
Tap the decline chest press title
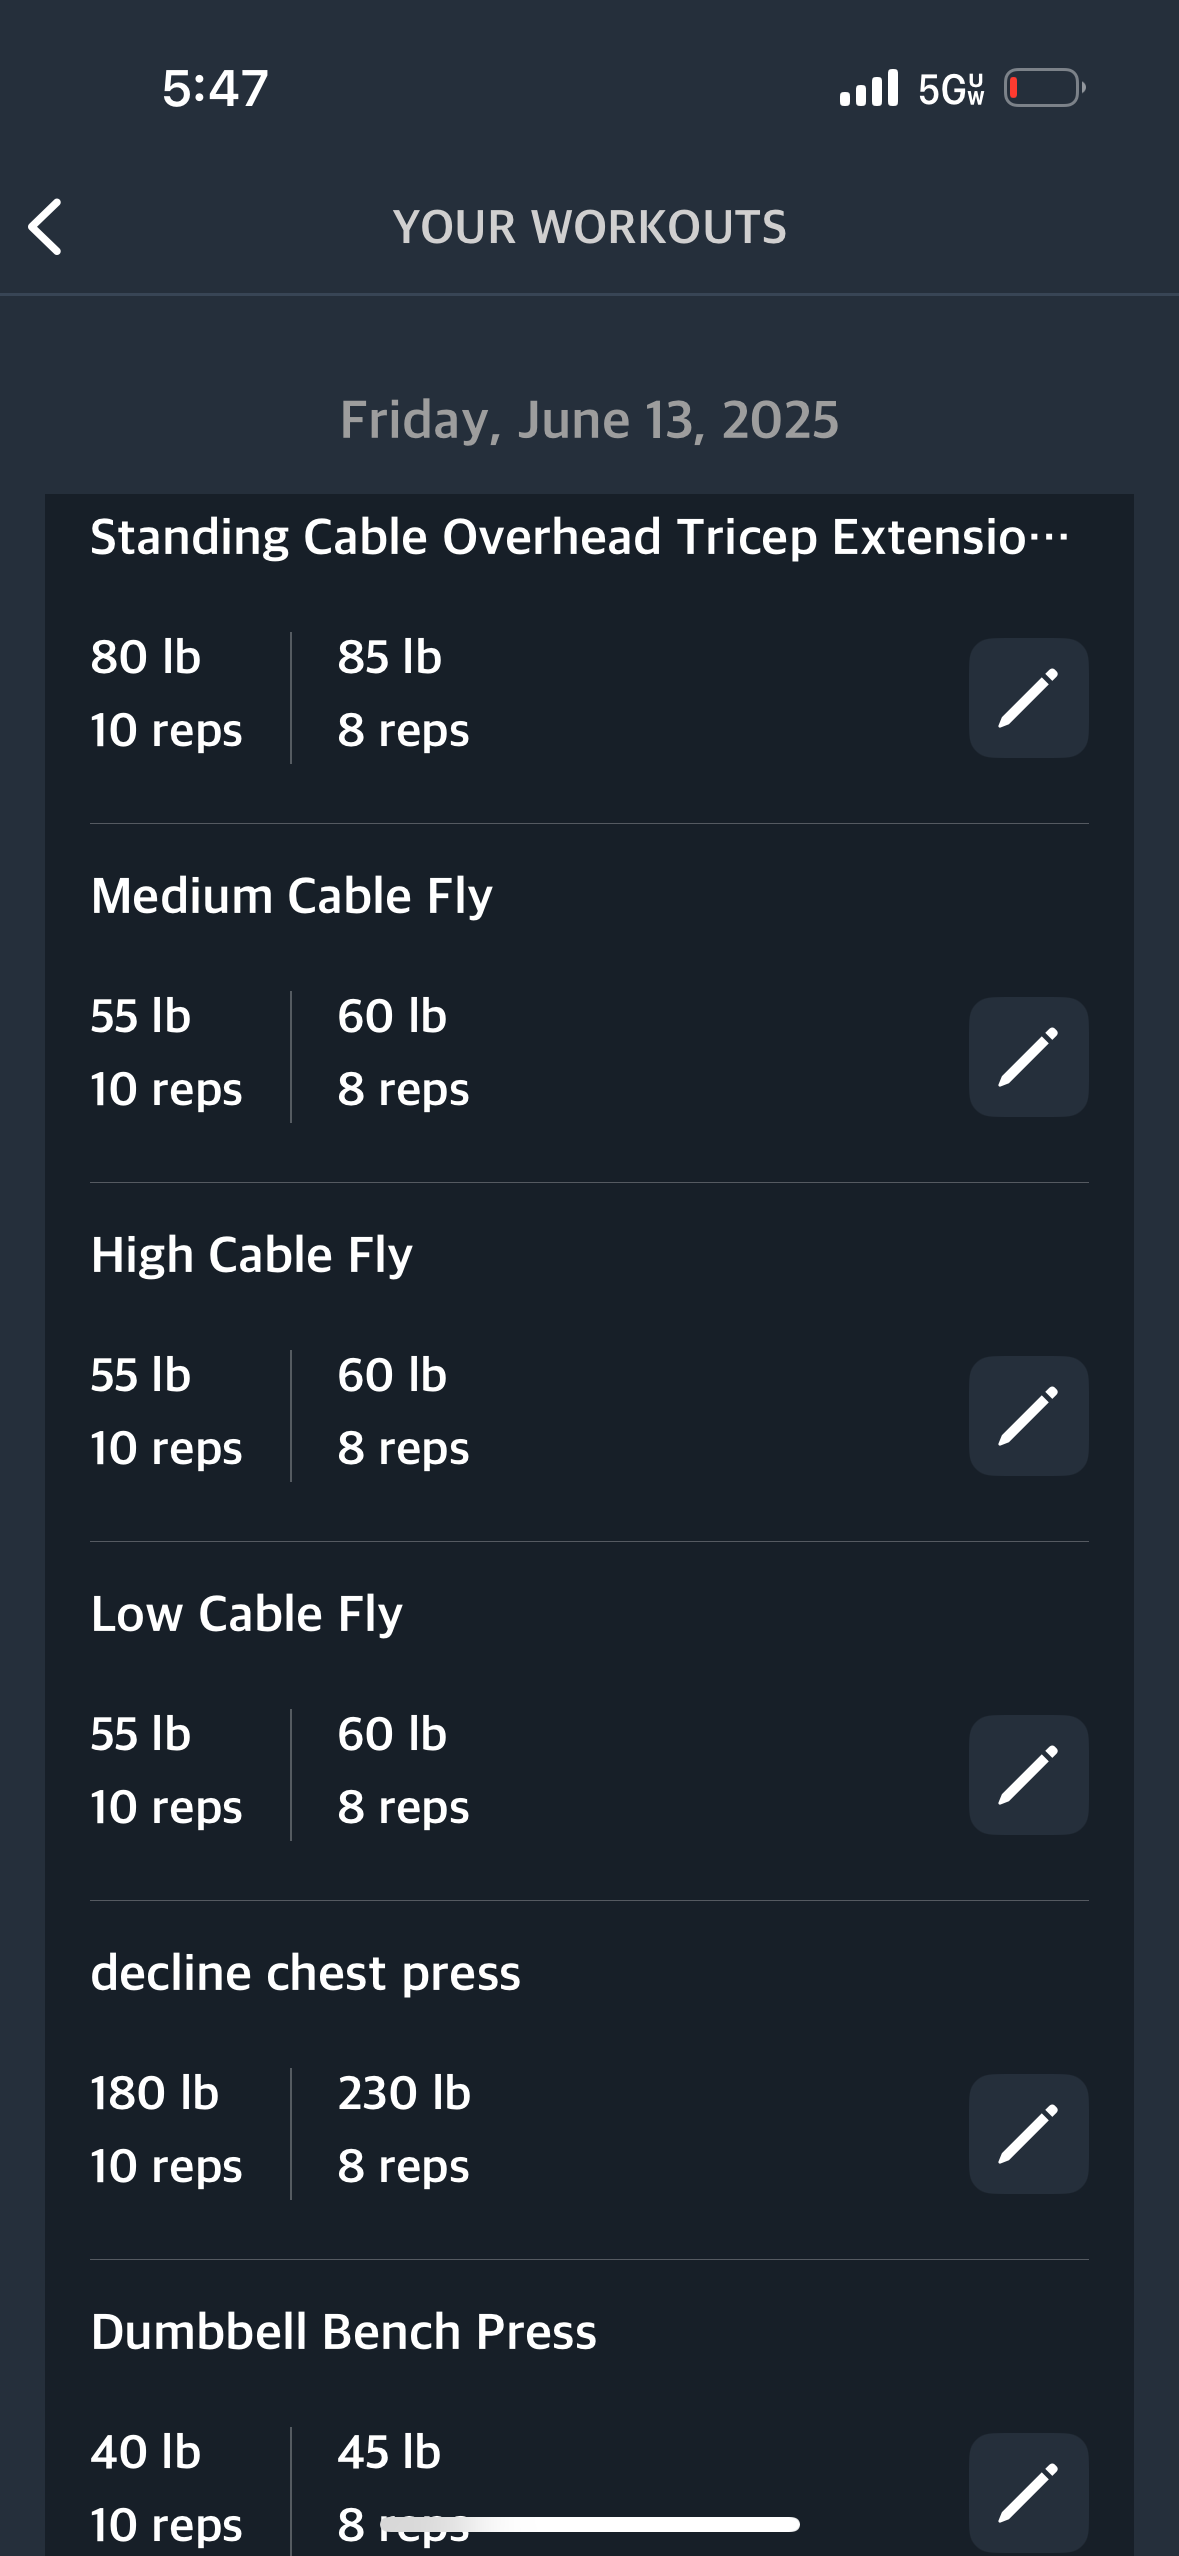306,1973
